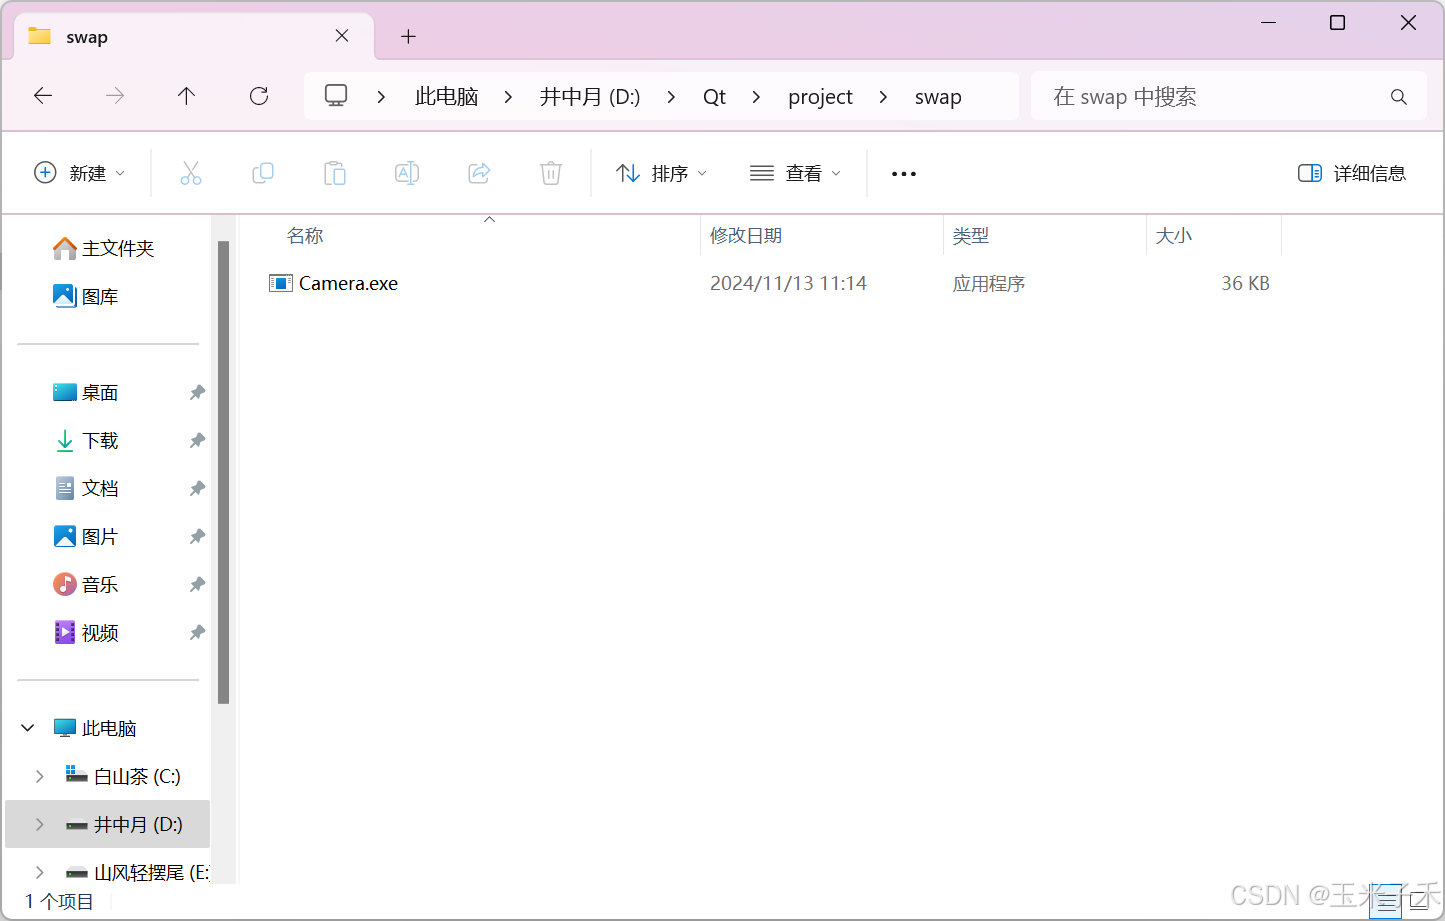The image size is (1445, 921).
Task: Unpin 视频 using its pin icon
Action: (x=197, y=633)
